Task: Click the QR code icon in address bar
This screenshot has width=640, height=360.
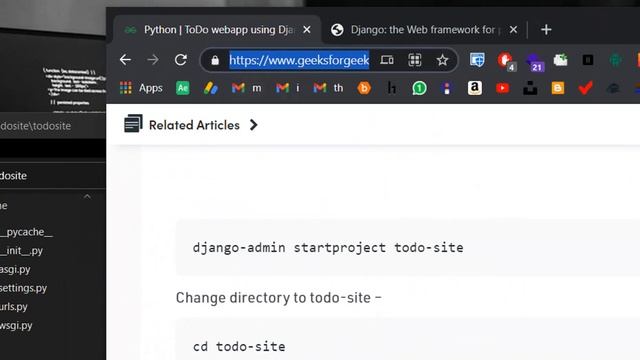Action: click(415, 60)
